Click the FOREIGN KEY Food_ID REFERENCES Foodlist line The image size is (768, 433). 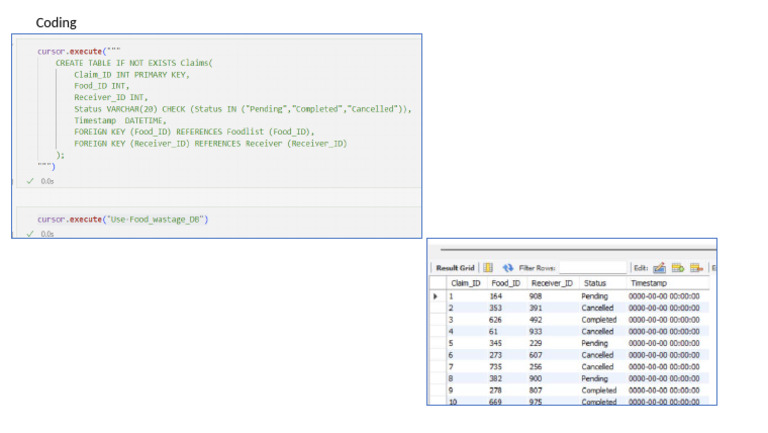[194, 132]
